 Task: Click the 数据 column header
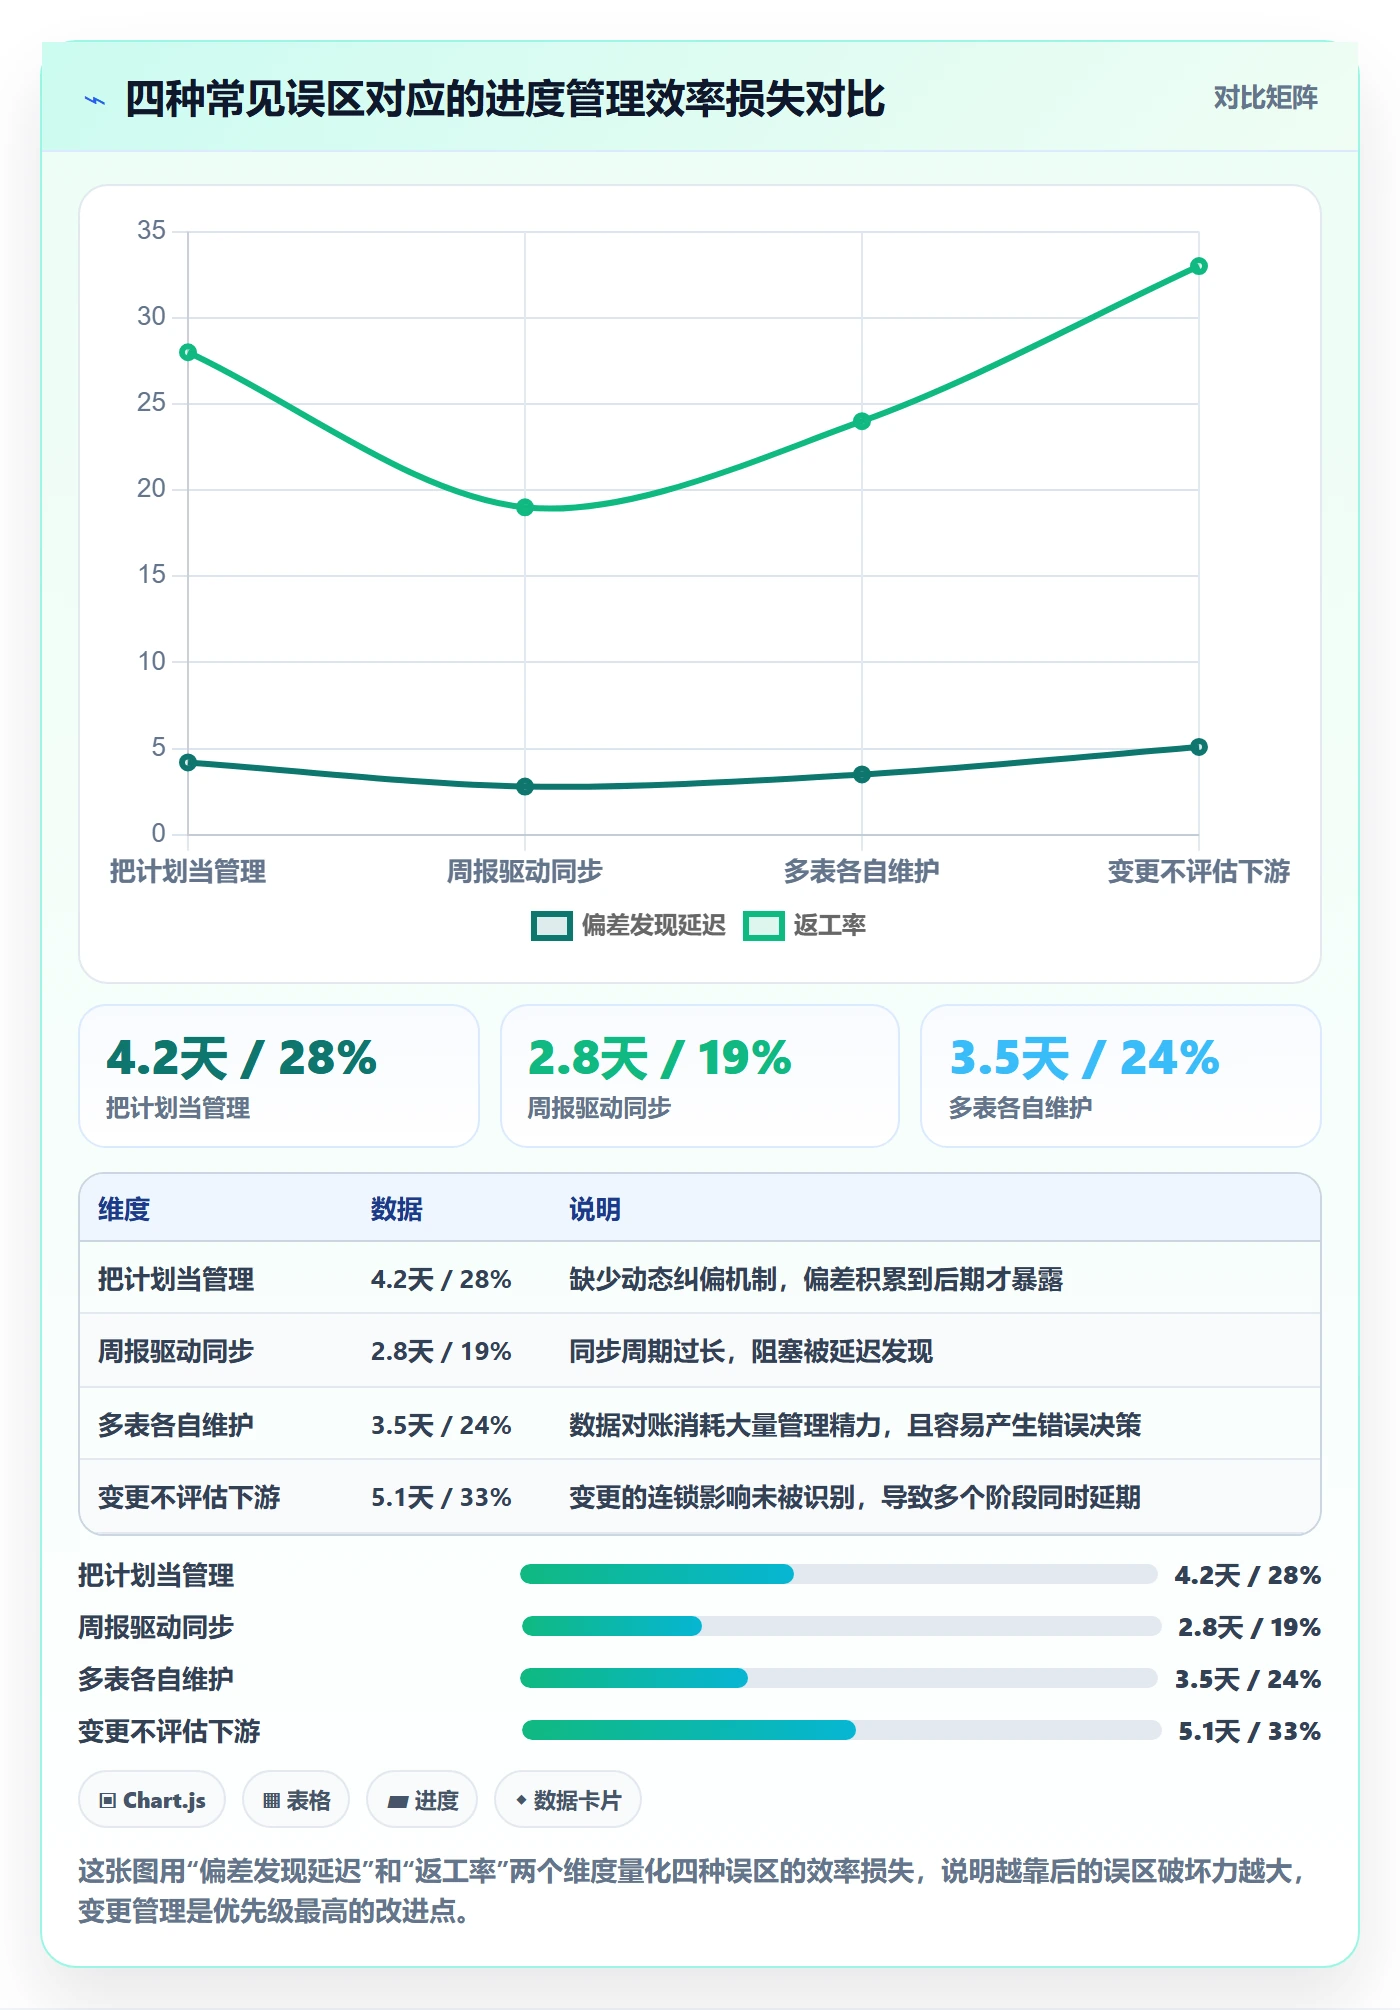[x=397, y=1209]
